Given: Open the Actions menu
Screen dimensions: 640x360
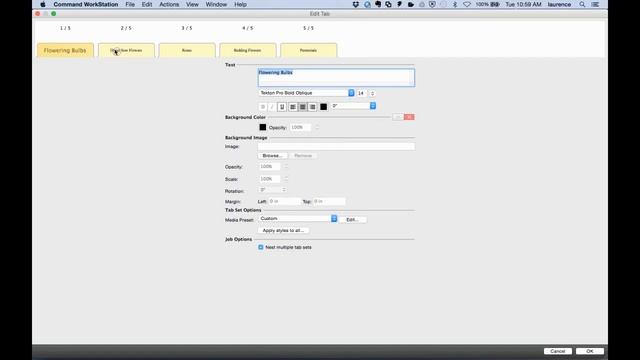Looking at the screenshot, I should (169, 4).
